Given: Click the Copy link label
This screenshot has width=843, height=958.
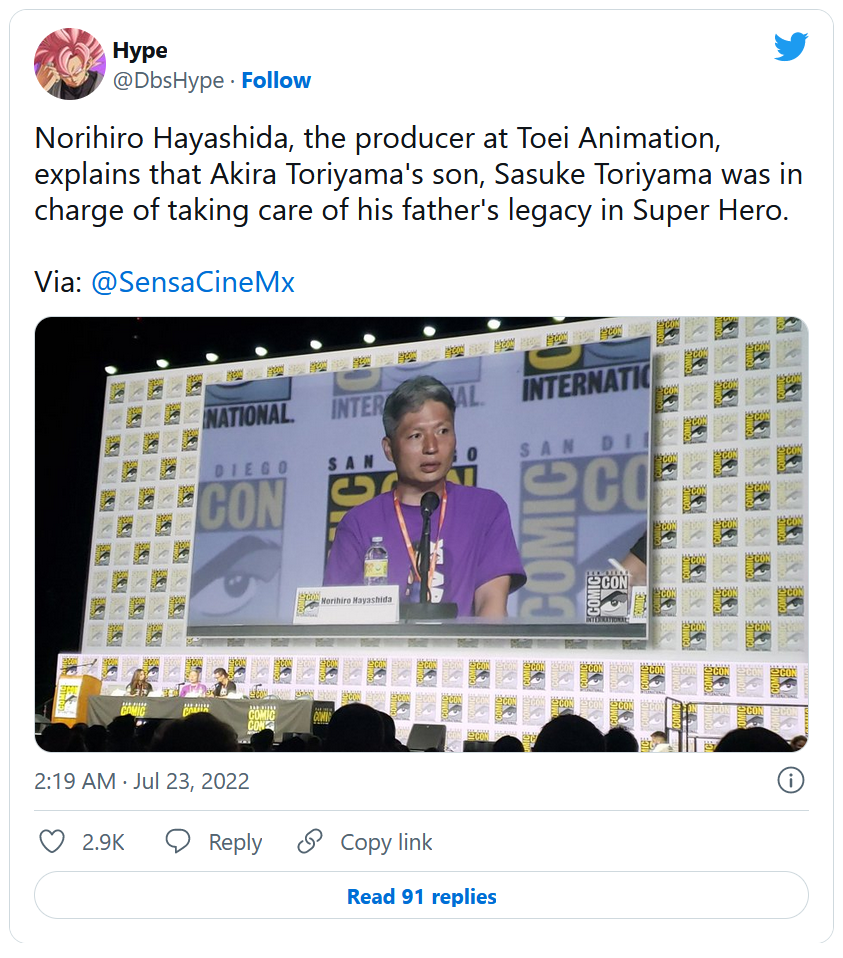Looking at the screenshot, I should (386, 842).
